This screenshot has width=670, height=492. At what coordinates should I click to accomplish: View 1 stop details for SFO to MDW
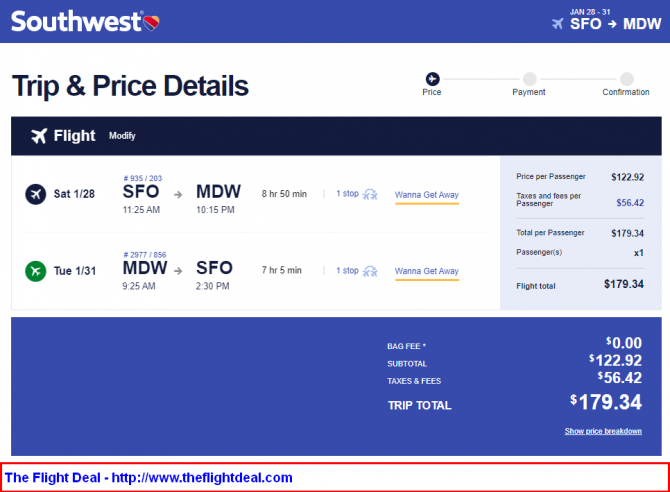(x=347, y=194)
